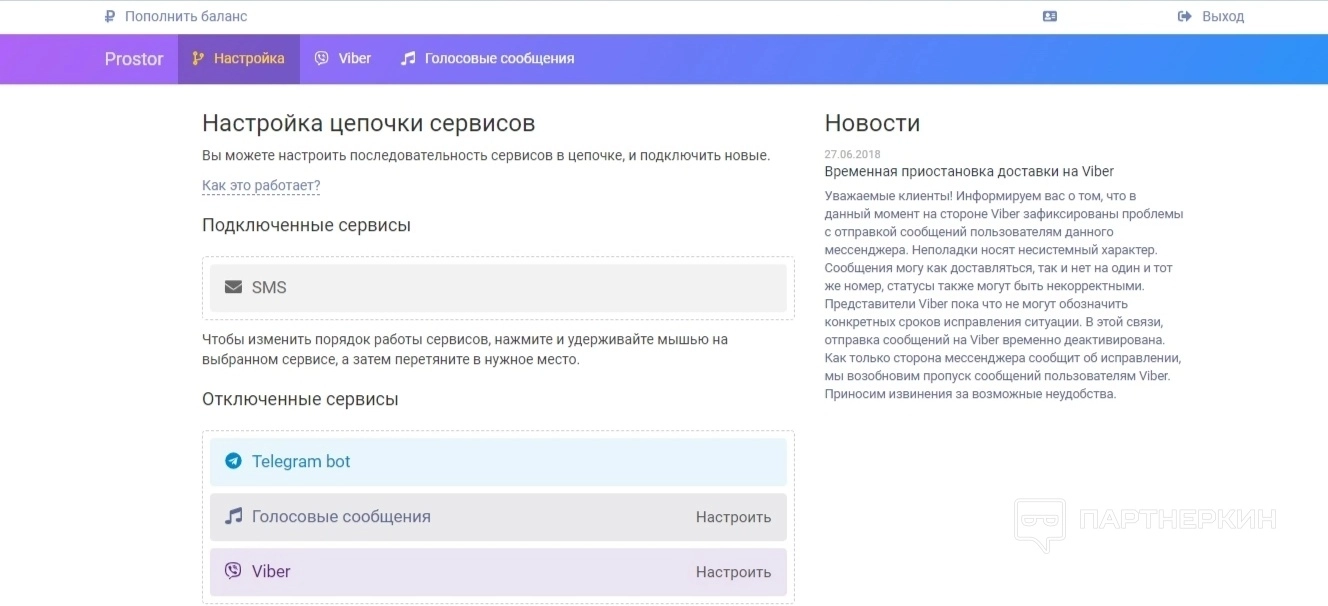Click the Подключенные сервисы heading
The image size is (1328, 606).
coord(306,225)
